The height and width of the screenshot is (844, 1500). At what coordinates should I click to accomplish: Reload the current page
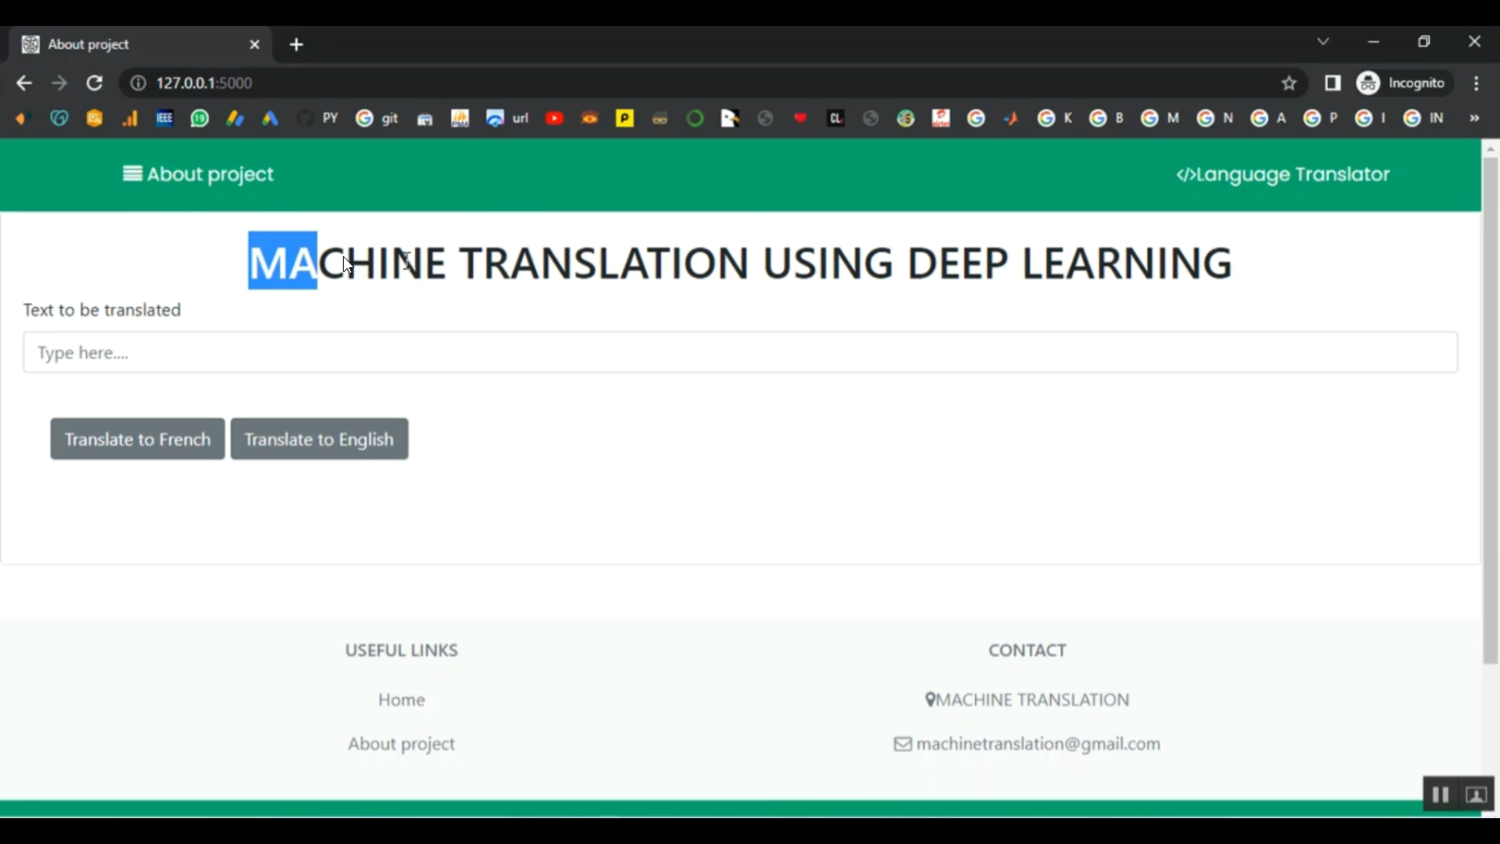[x=94, y=83]
